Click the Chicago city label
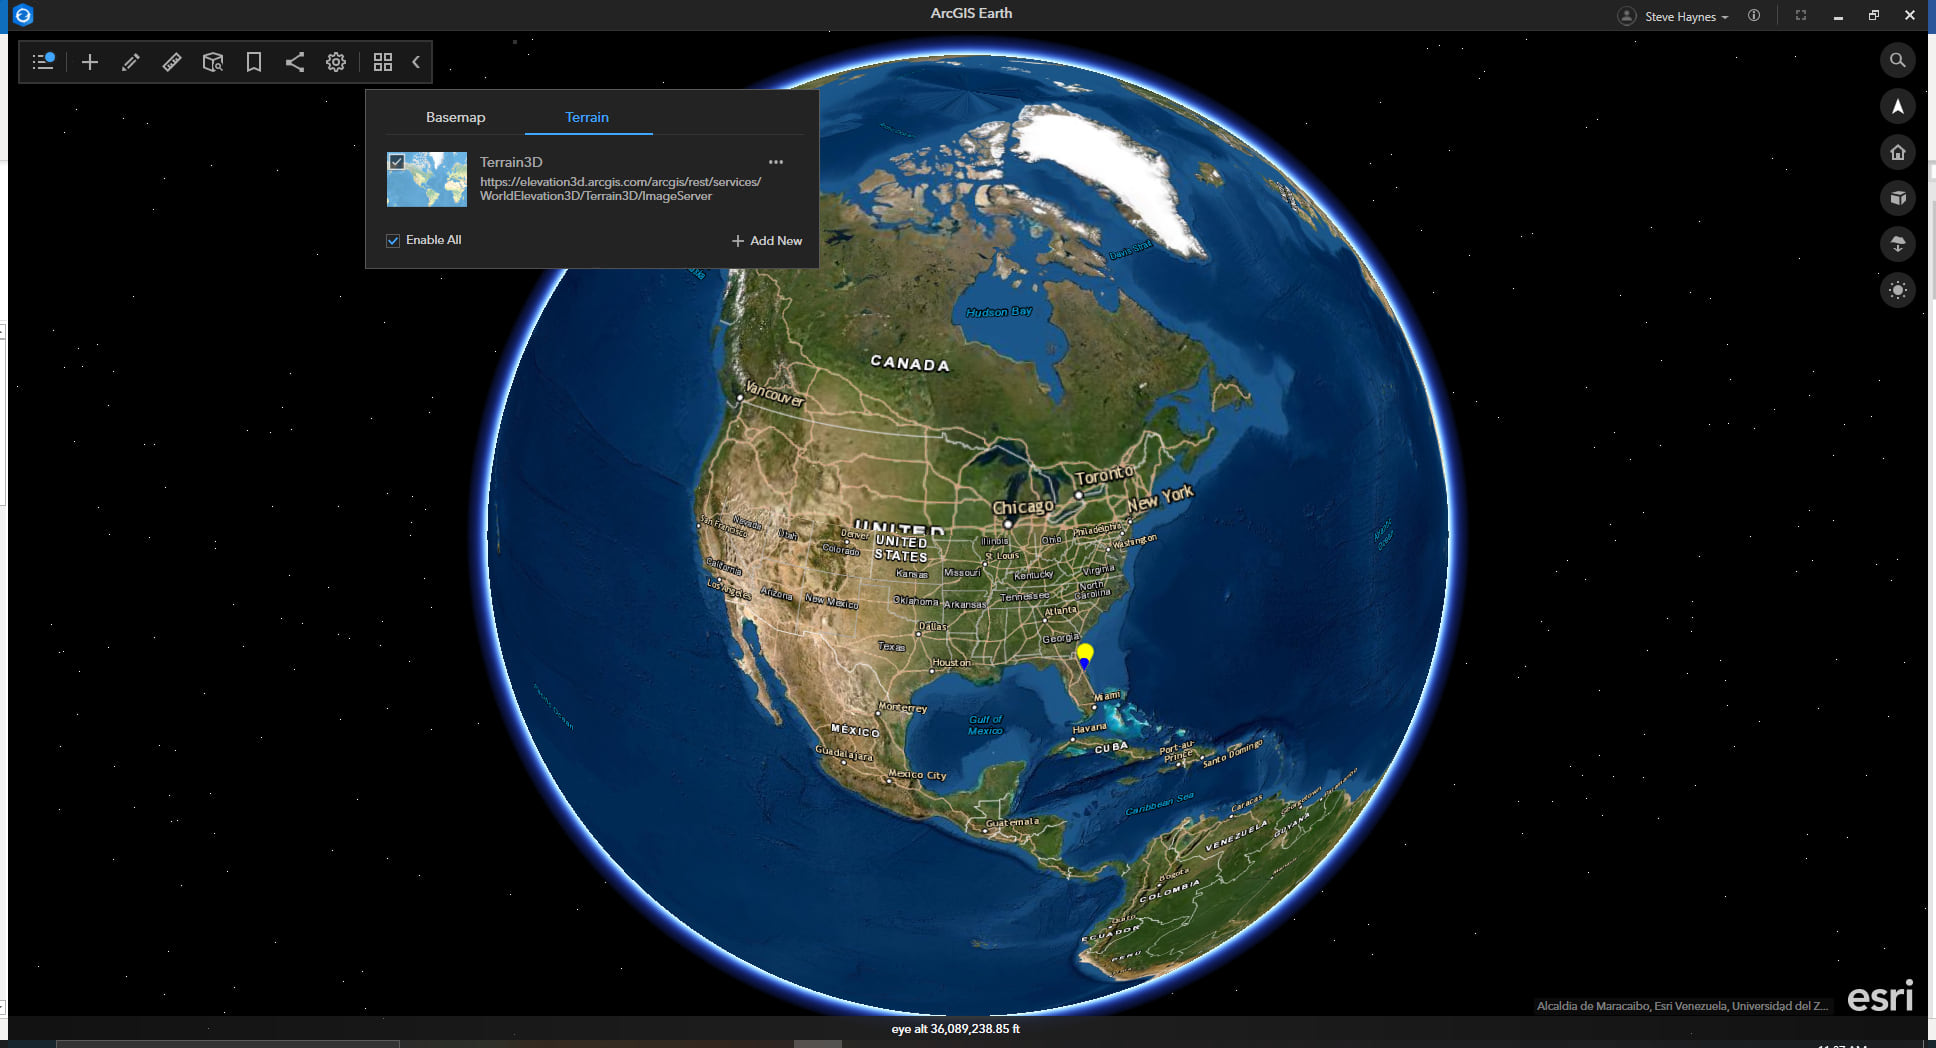Image resolution: width=1936 pixels, height=1048 pixels. point(1023,507)
